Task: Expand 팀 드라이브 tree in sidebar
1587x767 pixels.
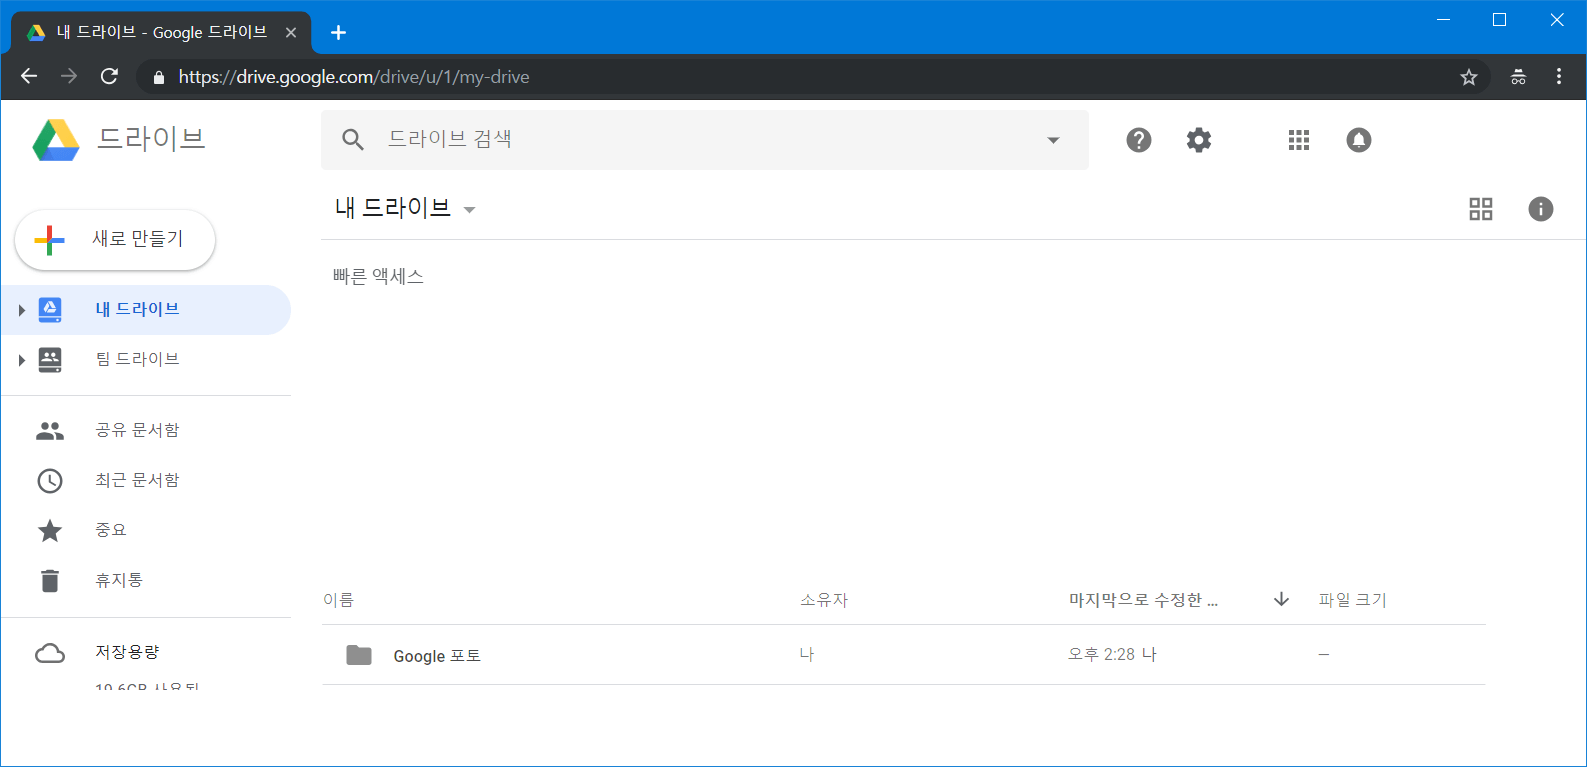Action: [x=21, y=360]
